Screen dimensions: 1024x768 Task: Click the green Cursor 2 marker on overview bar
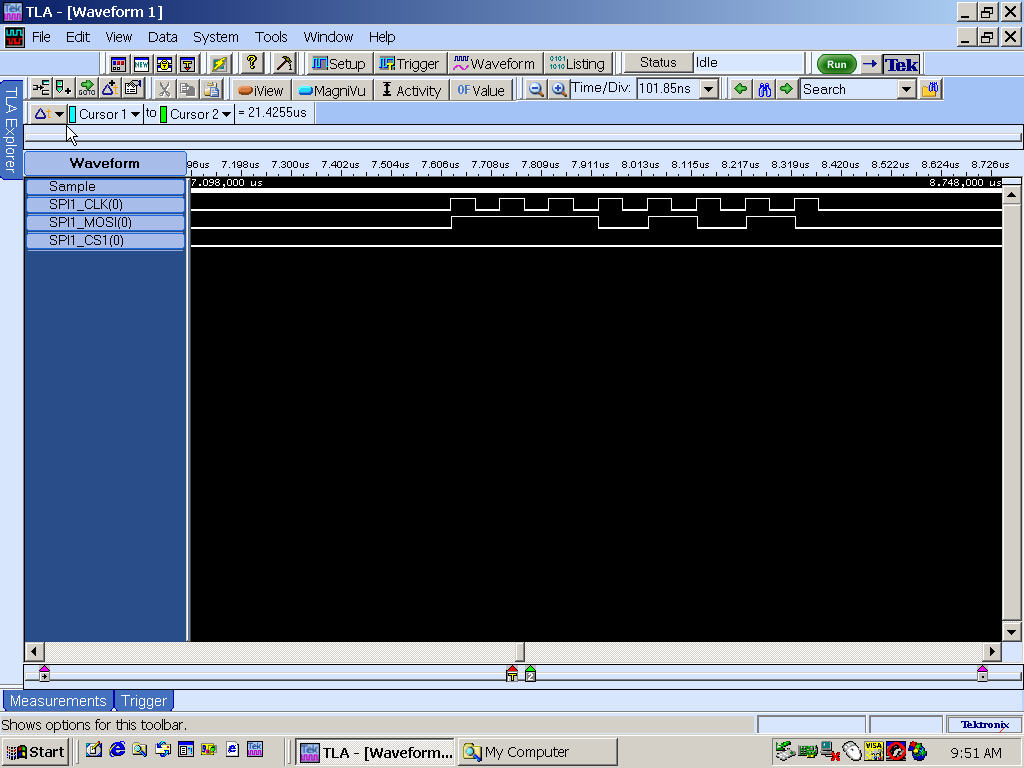tap(530, 673)
